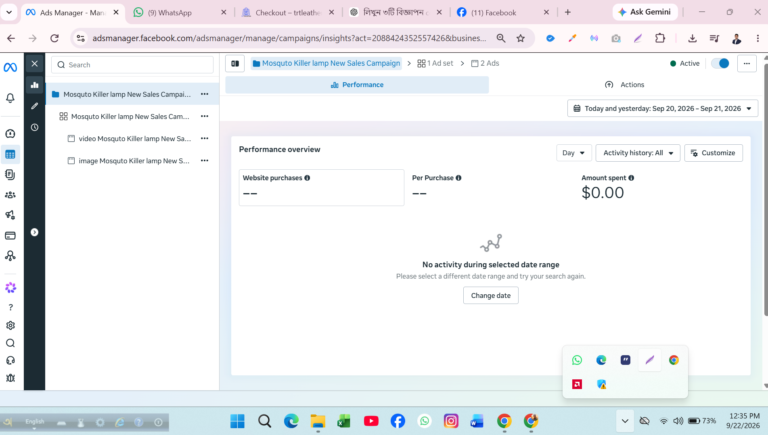768x435 pixels.
Task: Expand dark panel with arrow button
Action: [x=34, y=232]
